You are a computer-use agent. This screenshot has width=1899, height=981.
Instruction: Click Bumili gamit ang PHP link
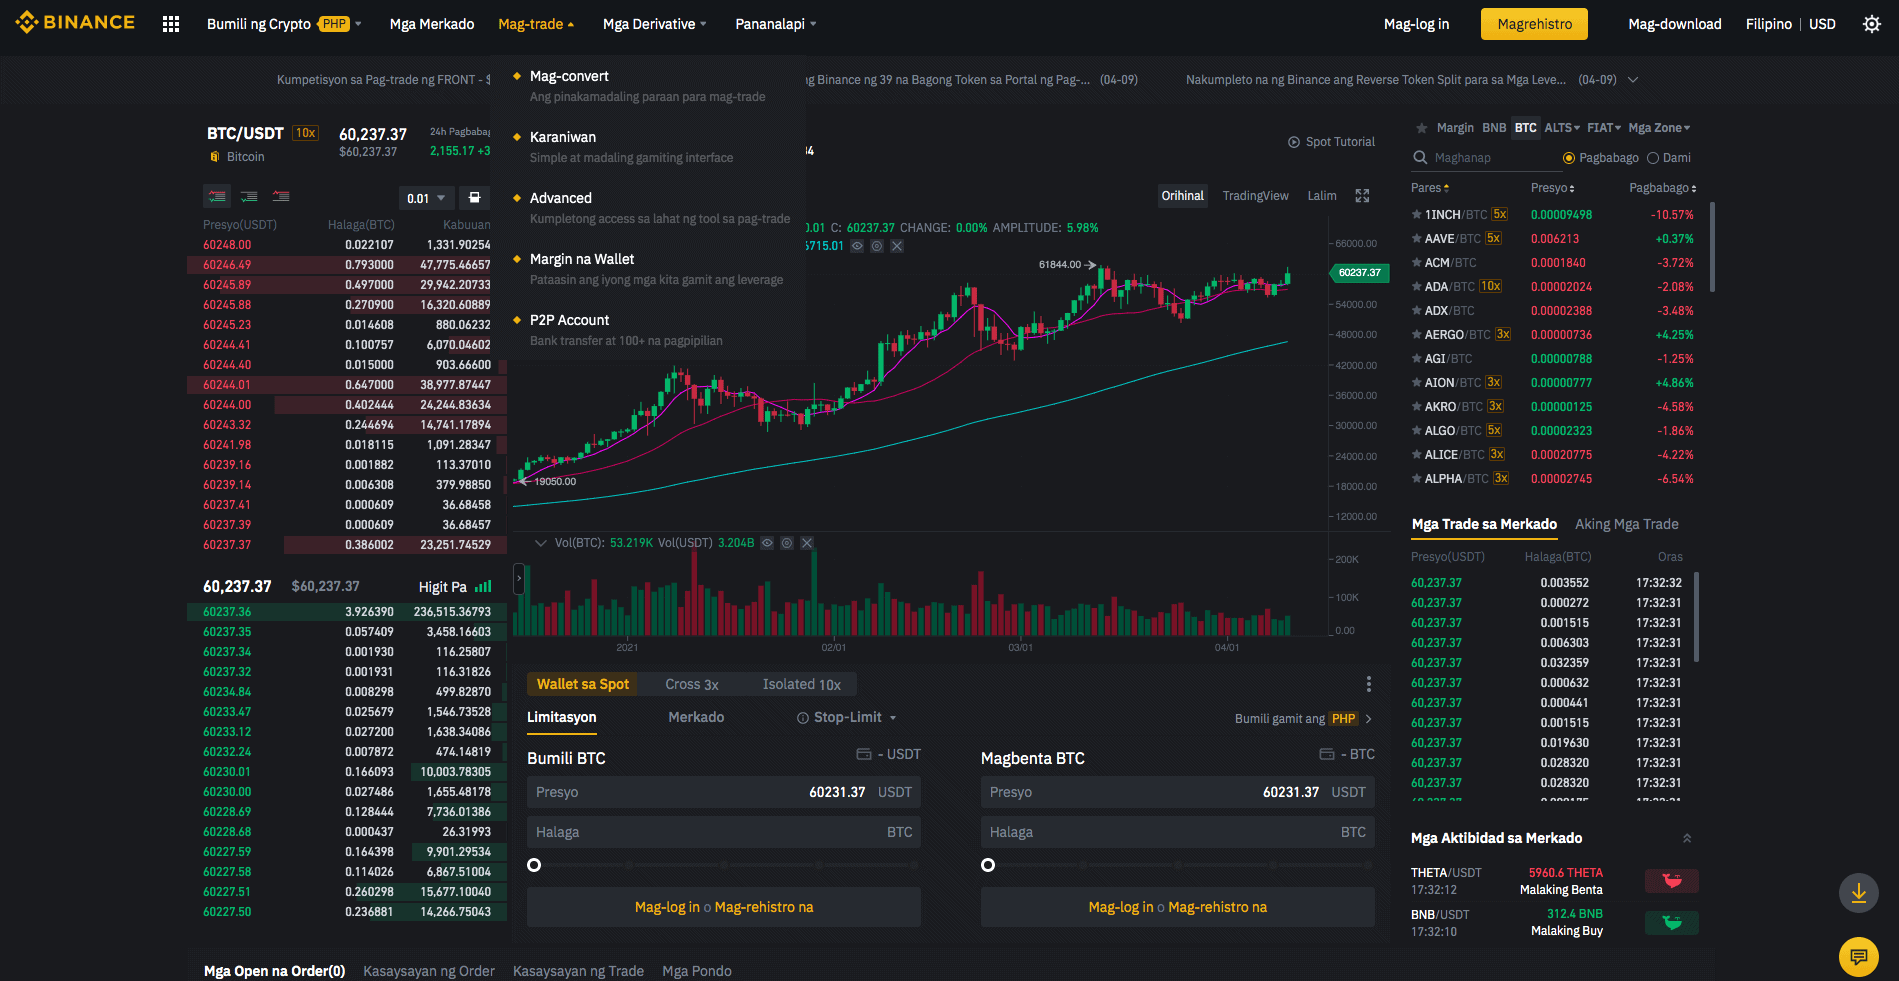click(1304, 718)
